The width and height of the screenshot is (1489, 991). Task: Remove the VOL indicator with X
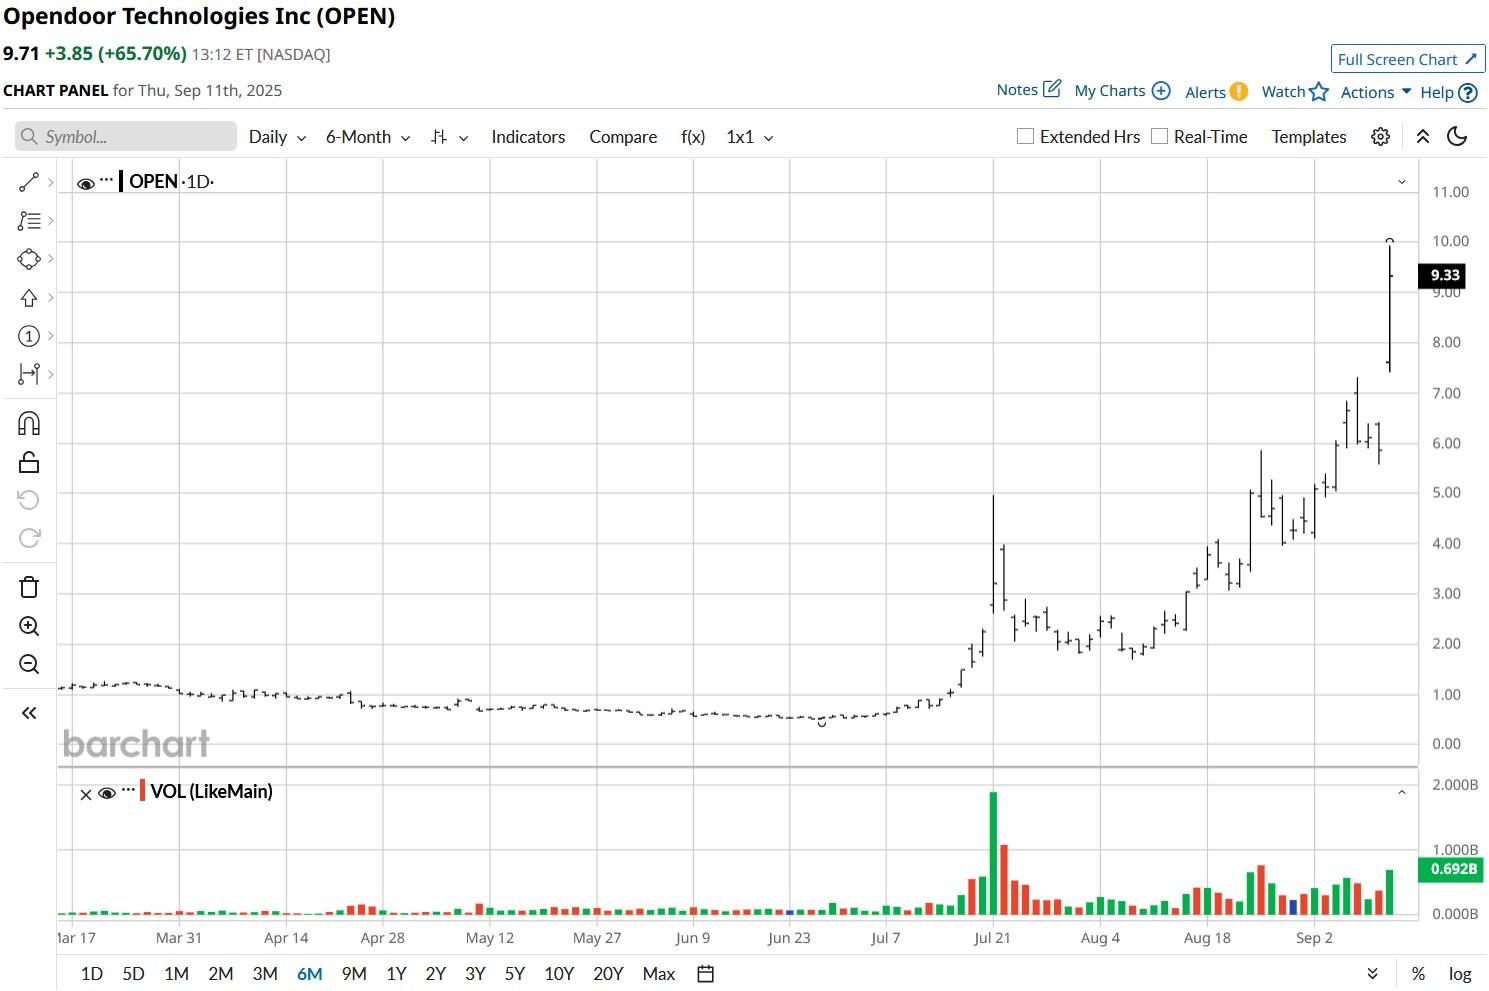click(x=86, y=794)
